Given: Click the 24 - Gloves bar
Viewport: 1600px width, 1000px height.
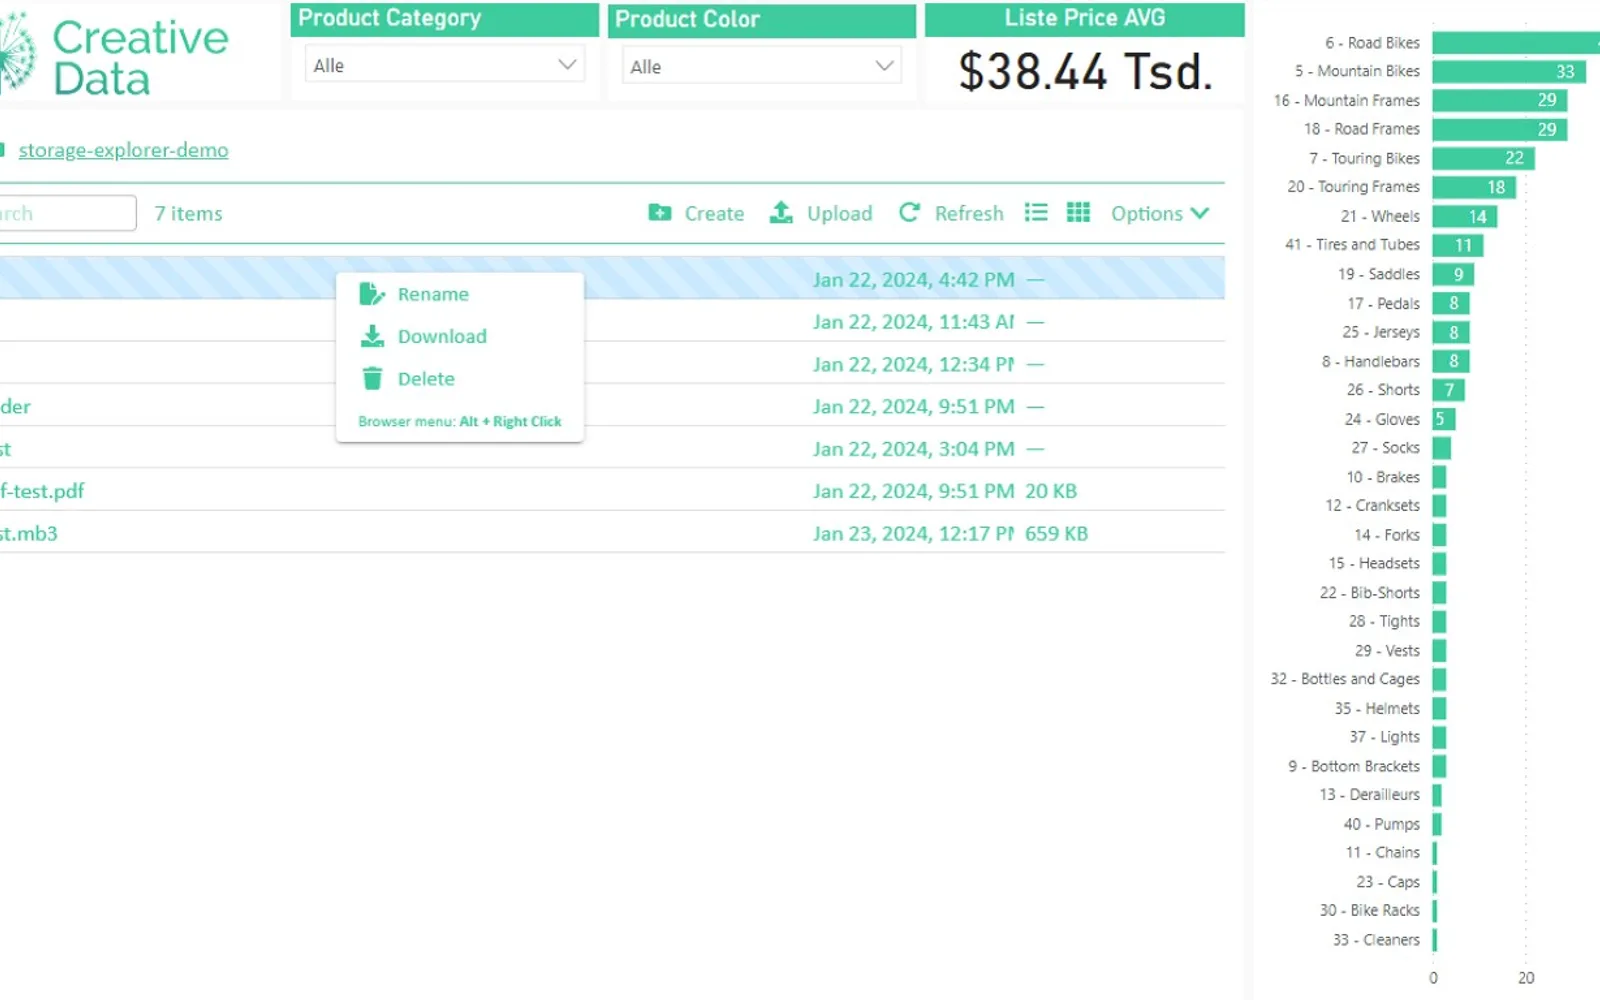Looking at the screenshot, I should tap(1443, 419).
